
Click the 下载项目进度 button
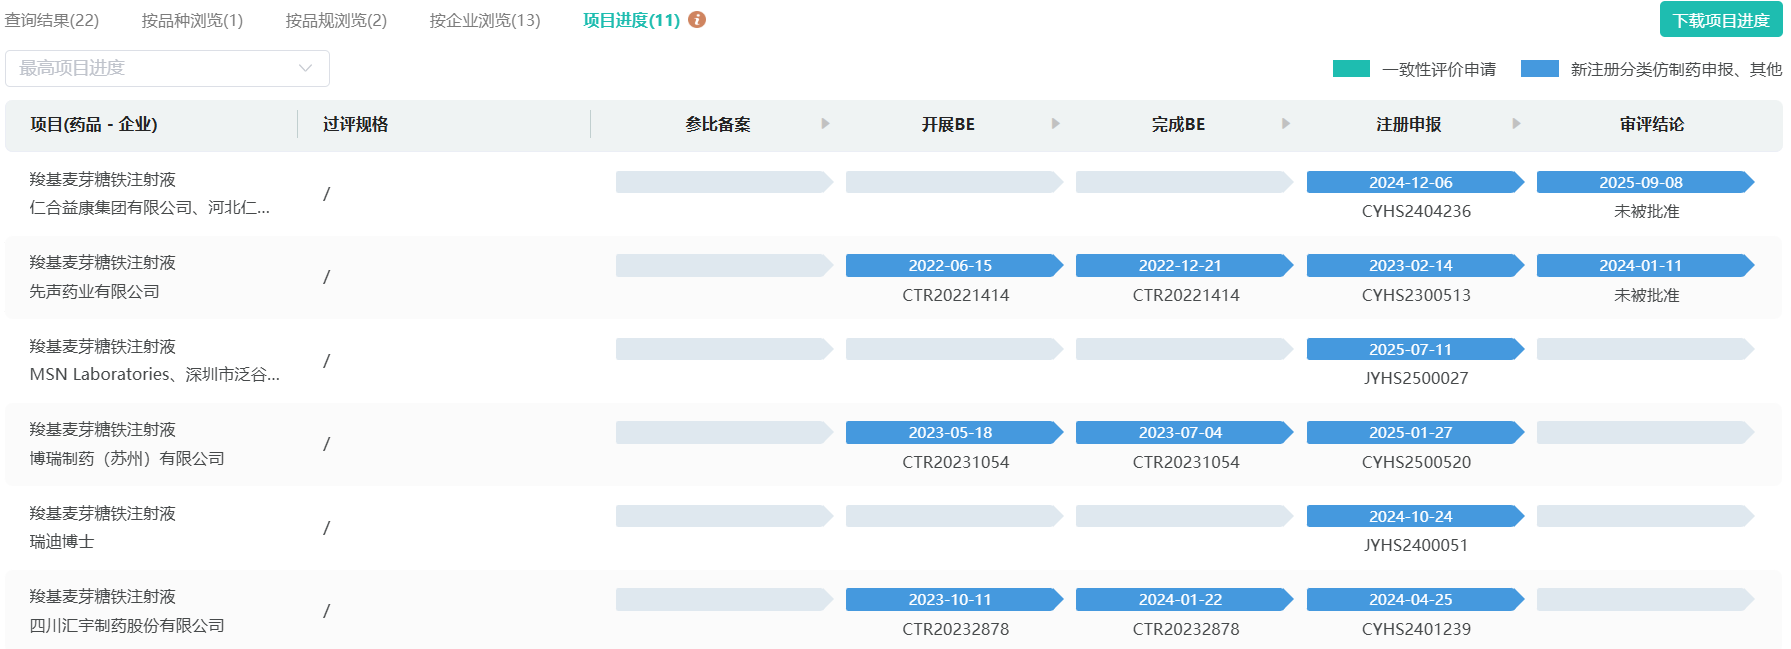click(x=1720, y=20)
